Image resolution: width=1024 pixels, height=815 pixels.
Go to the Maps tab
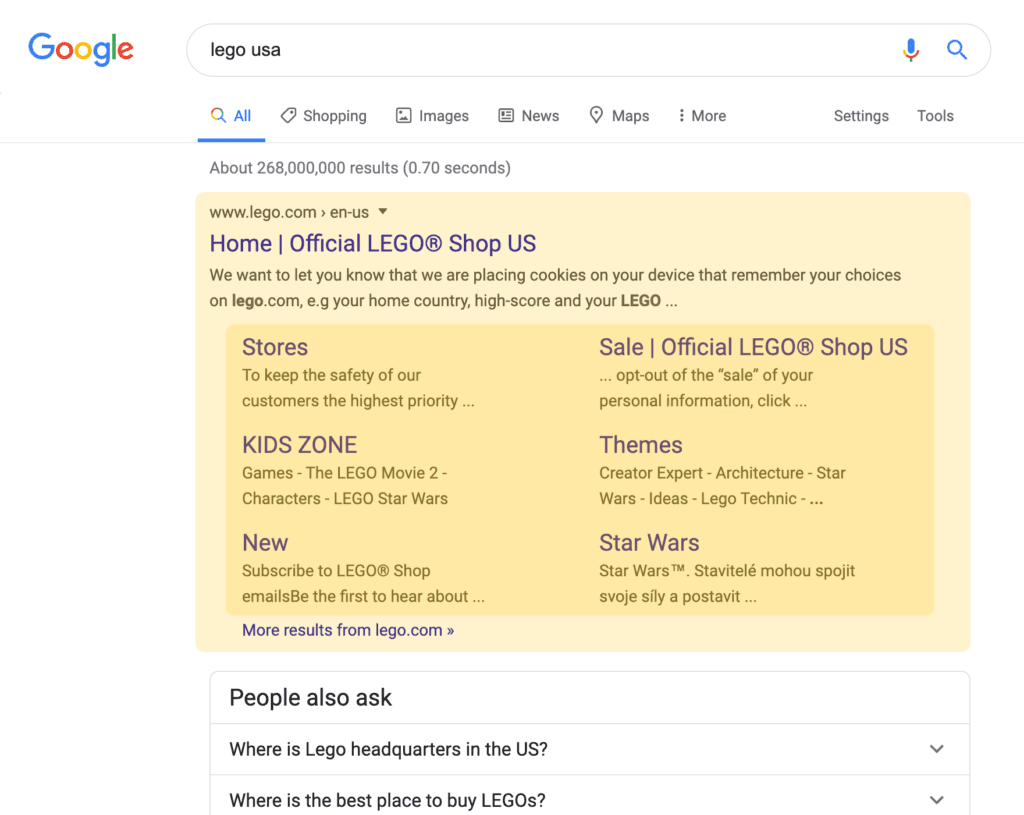(619, 116)
